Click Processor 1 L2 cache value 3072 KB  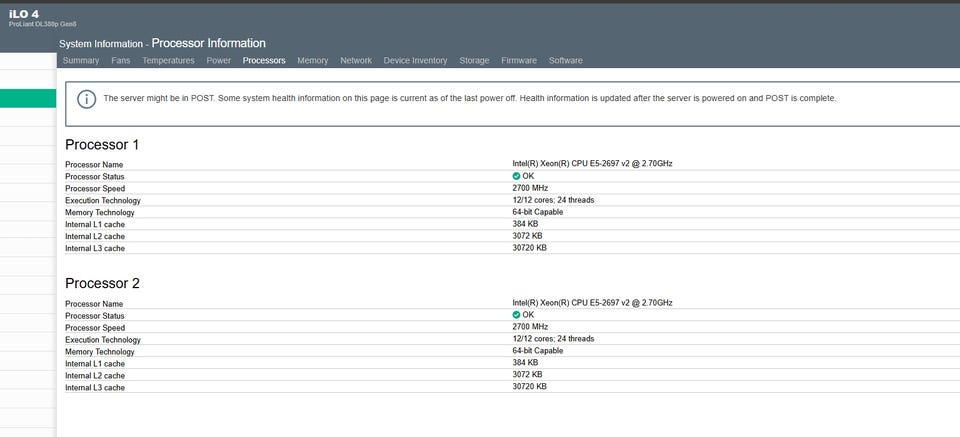point(527,236)
